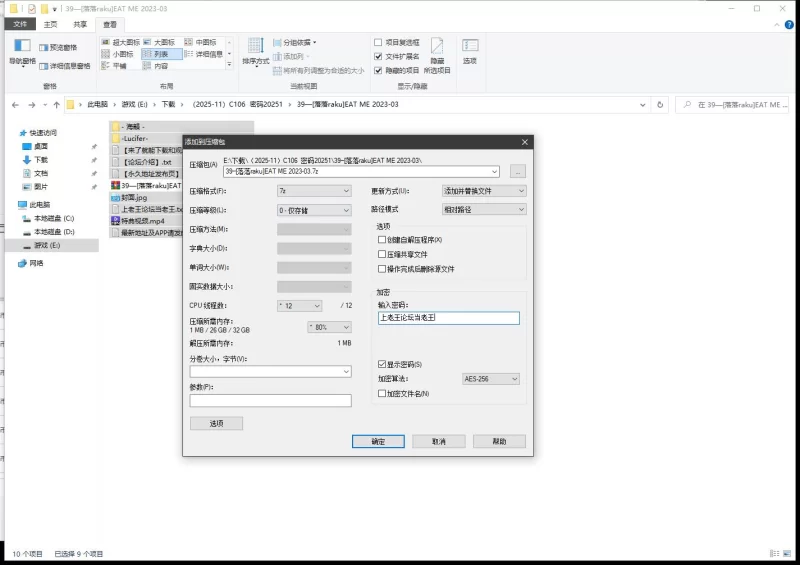Click the 导航窗格 navigation pane icon
The image size is (800, 565).
click(x=22, y=51)
